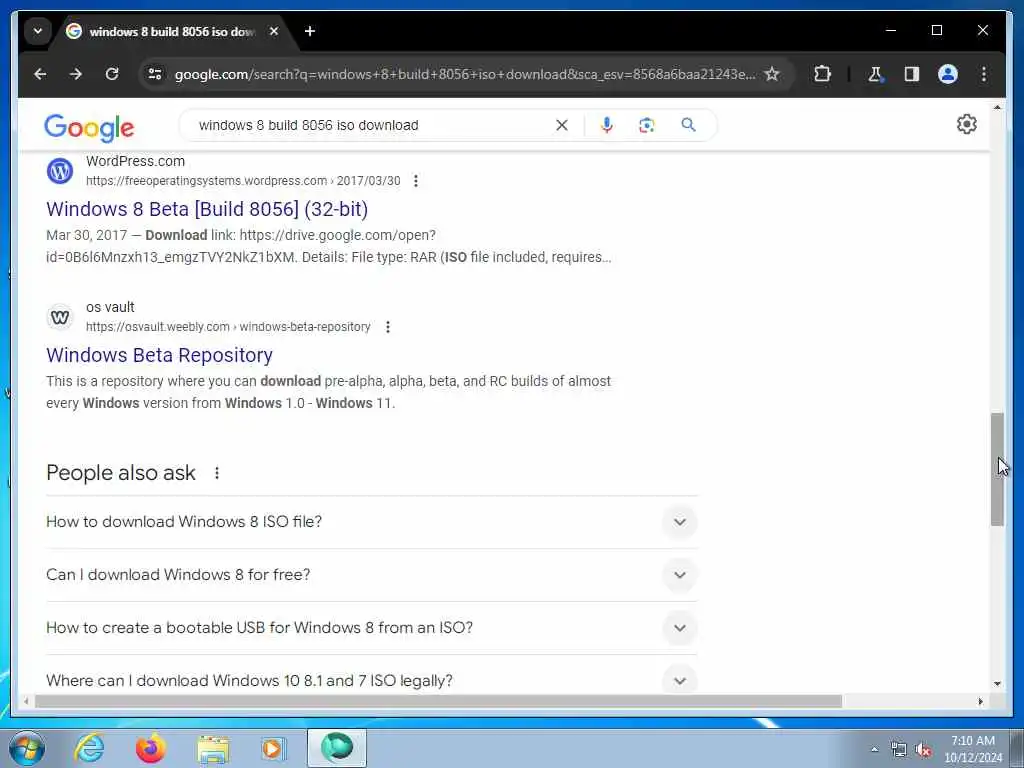1024x768 pixels.
Task: Open People also ask options menu
Action: click(217, 473)
